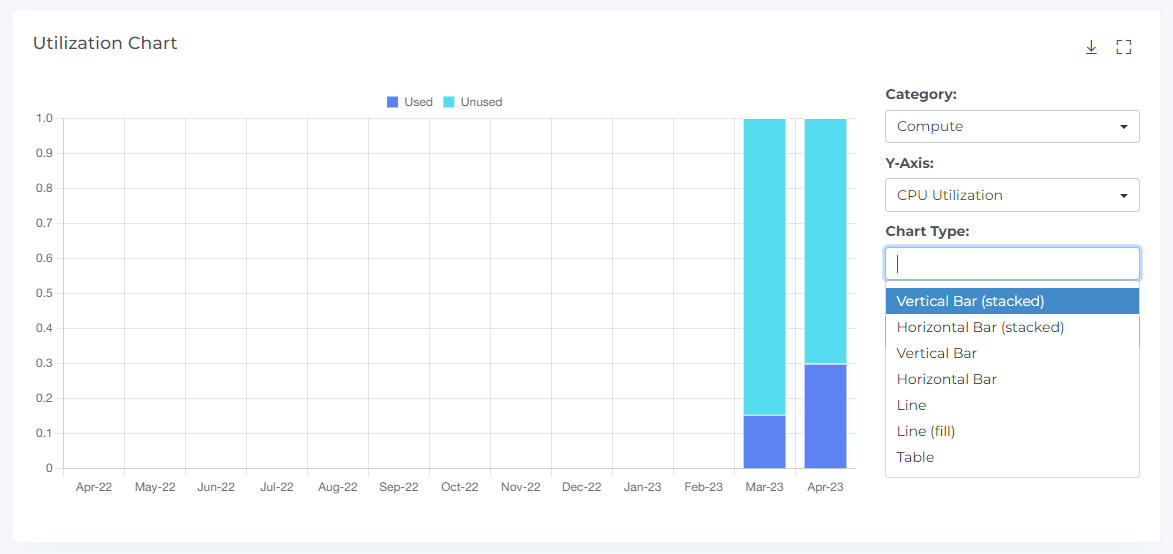Open the Category dropdown showing Compute
The width and height of the screenshot is (1173, 554).
click(1012, 127)
